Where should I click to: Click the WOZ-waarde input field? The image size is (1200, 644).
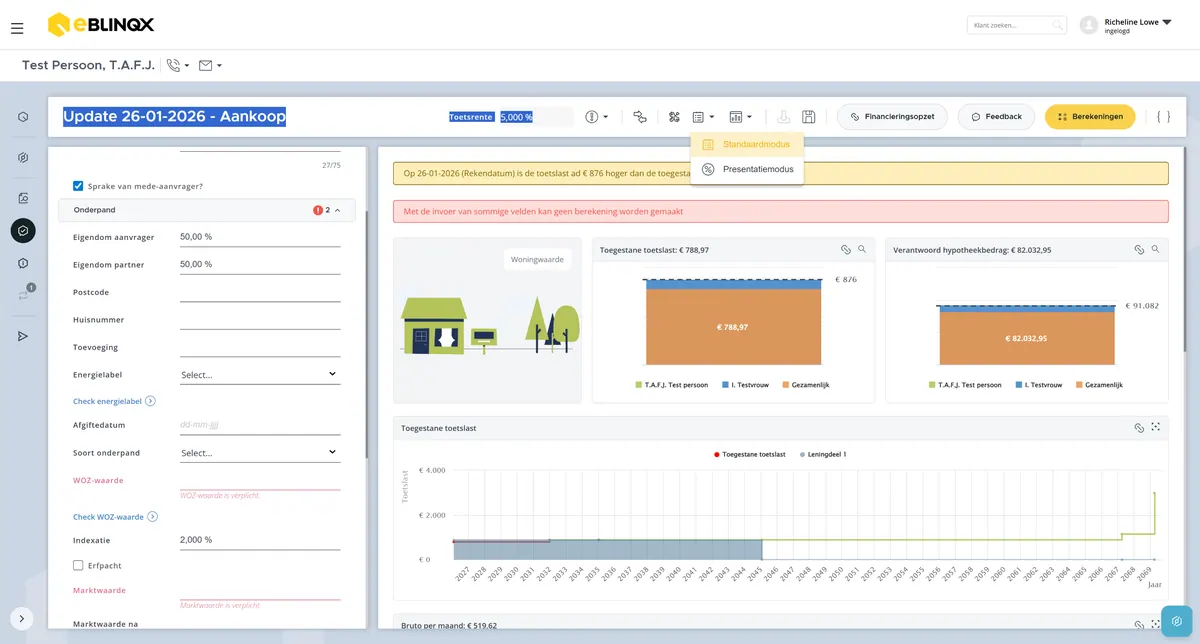(260, 480)
